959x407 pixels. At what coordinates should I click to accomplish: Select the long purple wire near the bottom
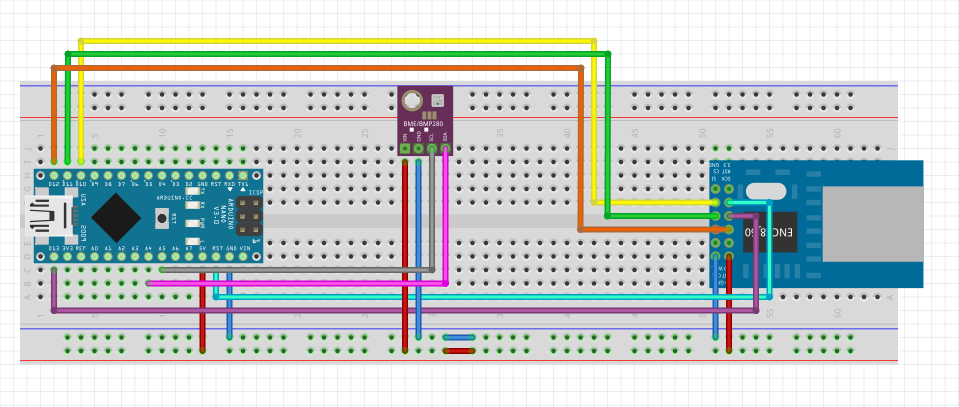[400, 311]
